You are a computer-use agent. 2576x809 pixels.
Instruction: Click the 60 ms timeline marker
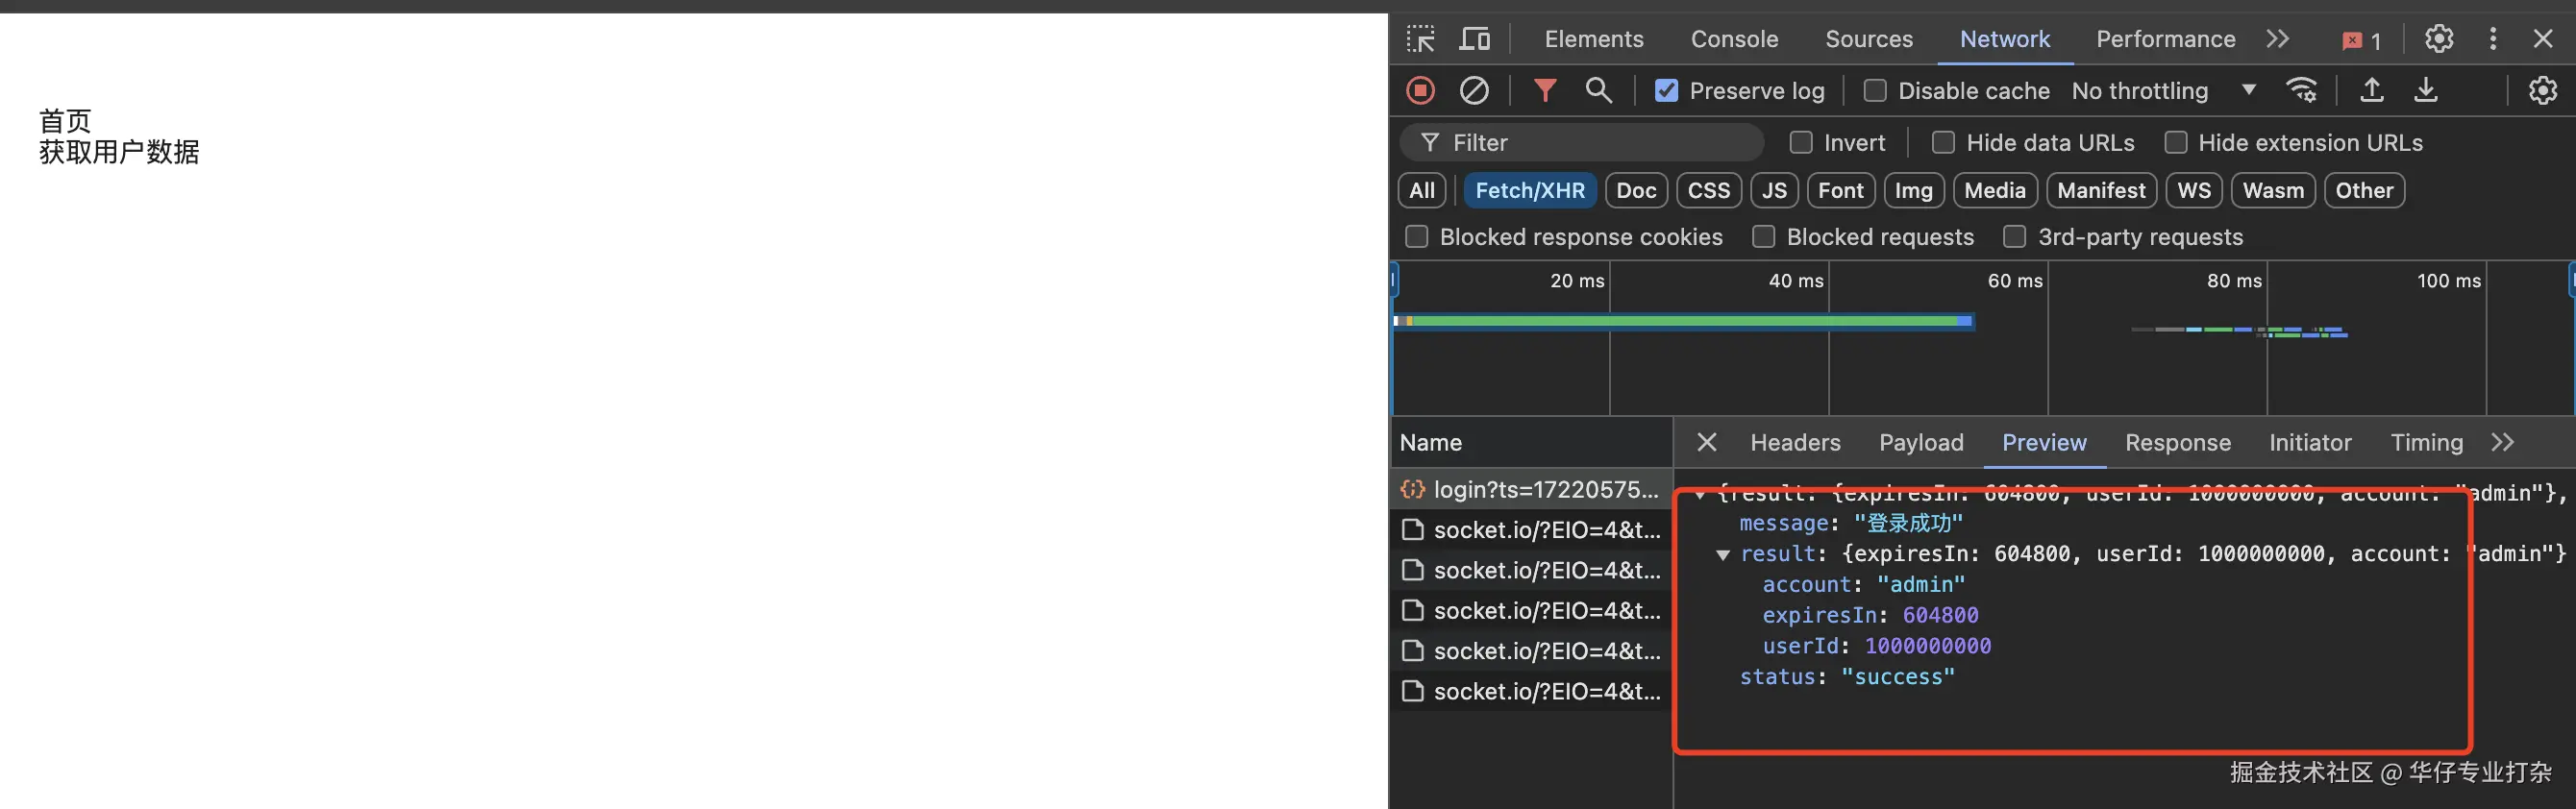pyautogui.click(x=2014, y=281)
